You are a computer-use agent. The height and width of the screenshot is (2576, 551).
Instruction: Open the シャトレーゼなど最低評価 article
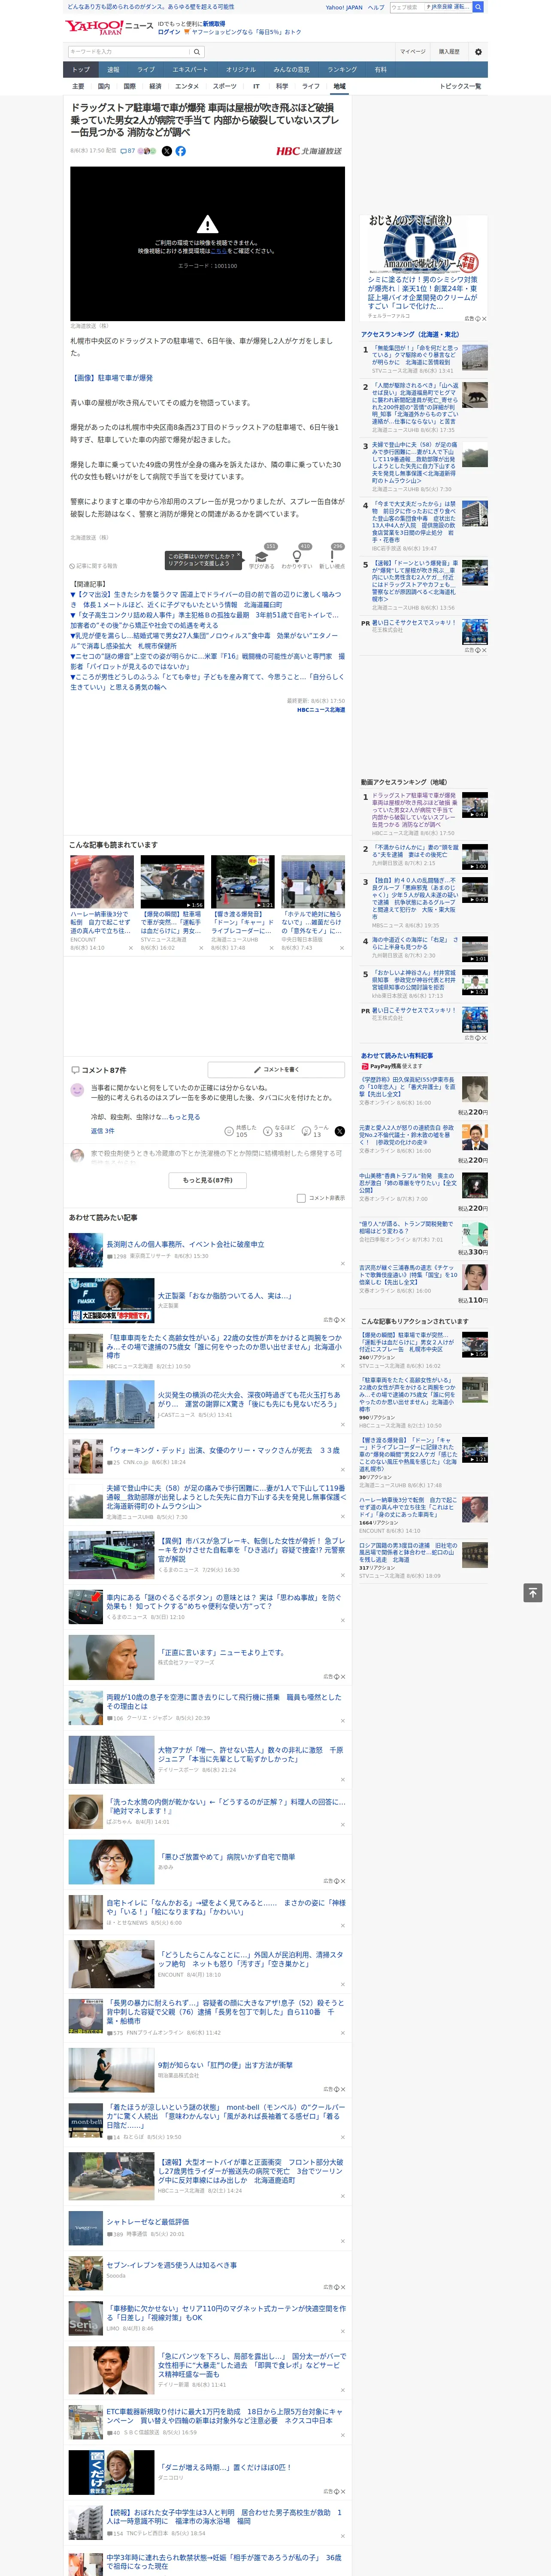pyautogui.click(x=148, y=2222)
